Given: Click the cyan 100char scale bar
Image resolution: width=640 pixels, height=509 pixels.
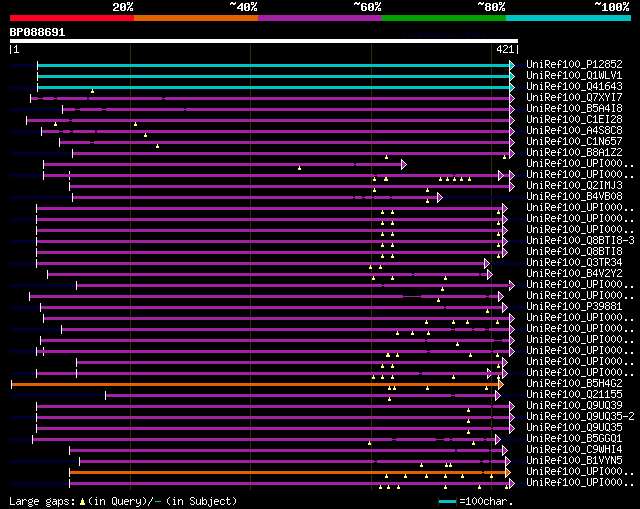Looking at the screenshot, I should (447, 501).
